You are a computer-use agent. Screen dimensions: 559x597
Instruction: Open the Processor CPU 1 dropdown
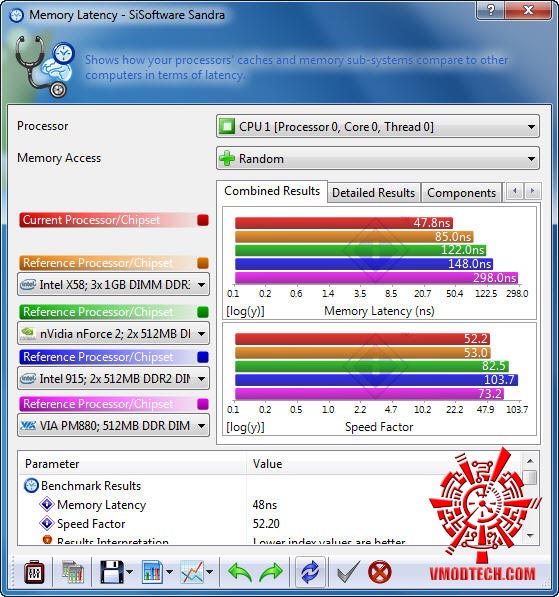pos(378,126)
